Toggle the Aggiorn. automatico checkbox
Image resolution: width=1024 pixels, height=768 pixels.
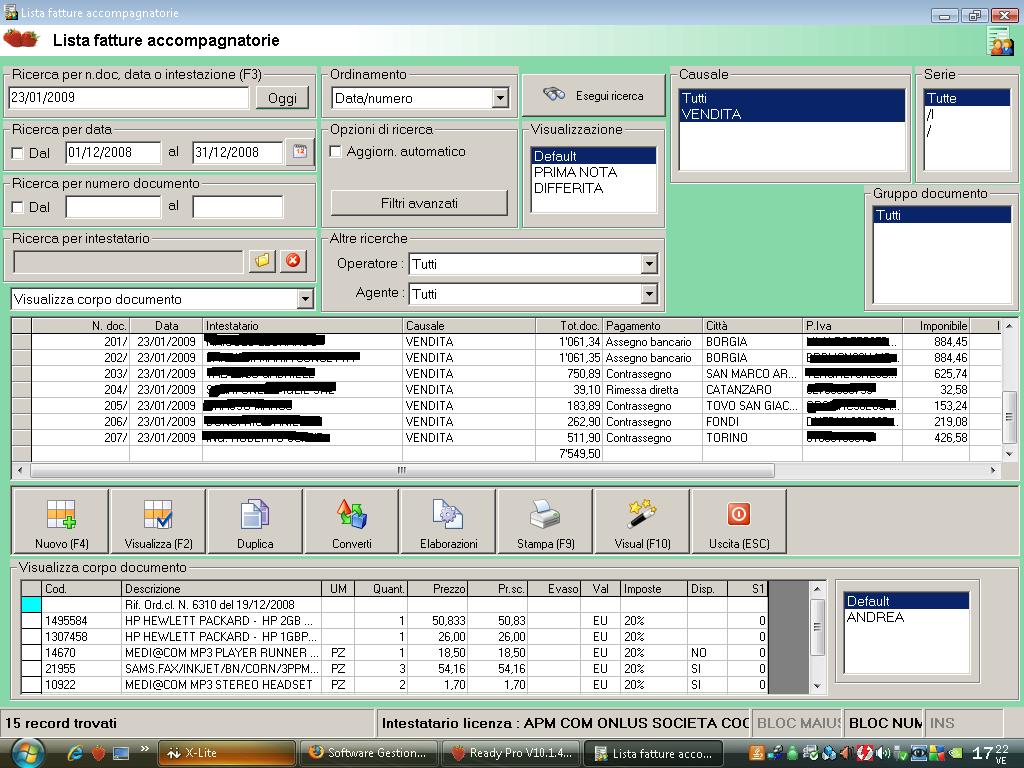pos(336,152)
